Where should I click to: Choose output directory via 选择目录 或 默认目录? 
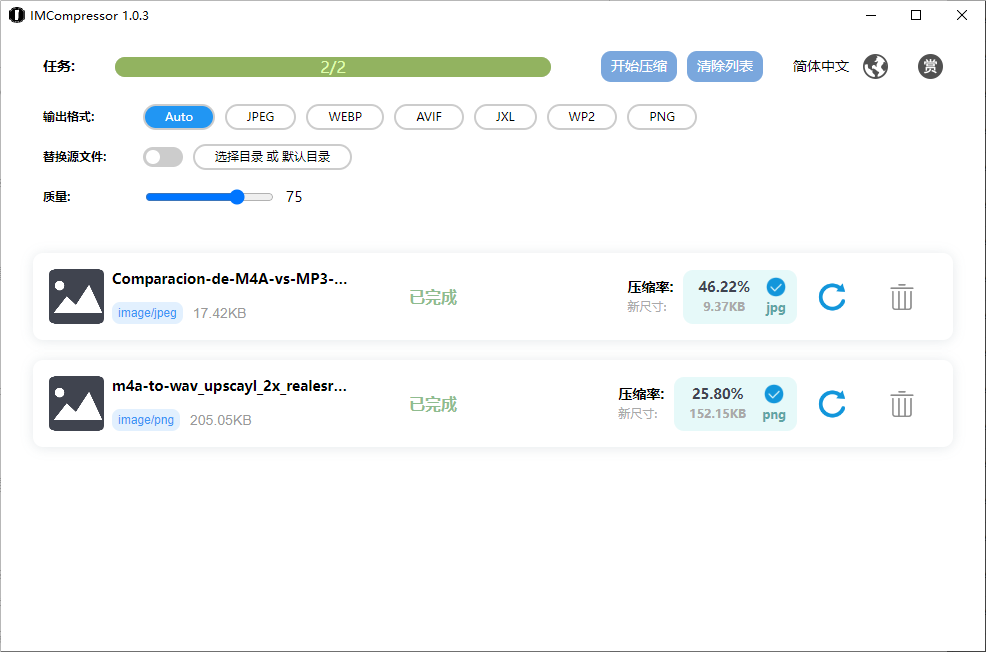coord(272,157)
